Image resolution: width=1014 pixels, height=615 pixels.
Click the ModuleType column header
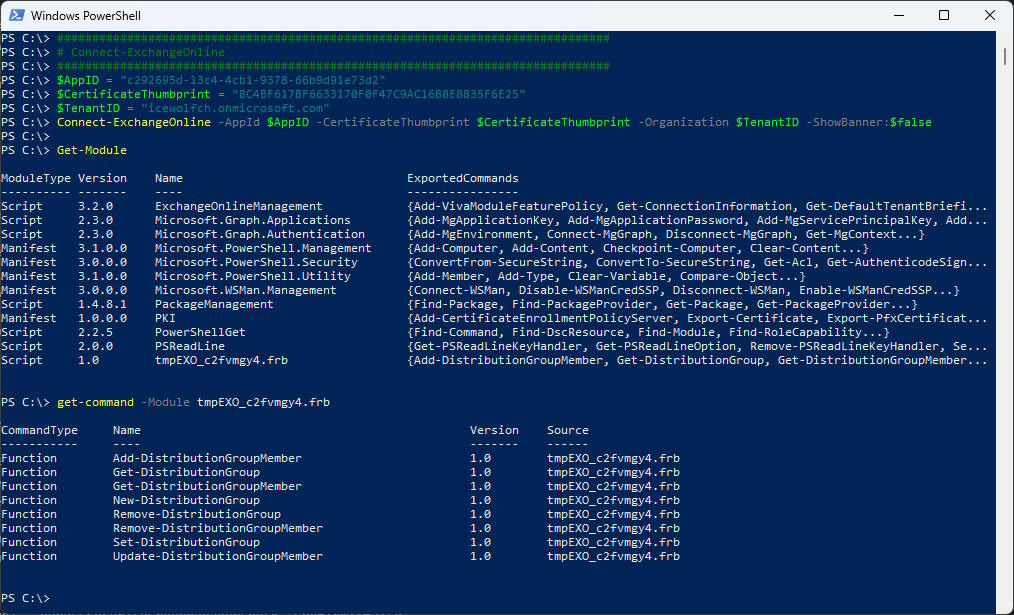click(x=36, y=178)
